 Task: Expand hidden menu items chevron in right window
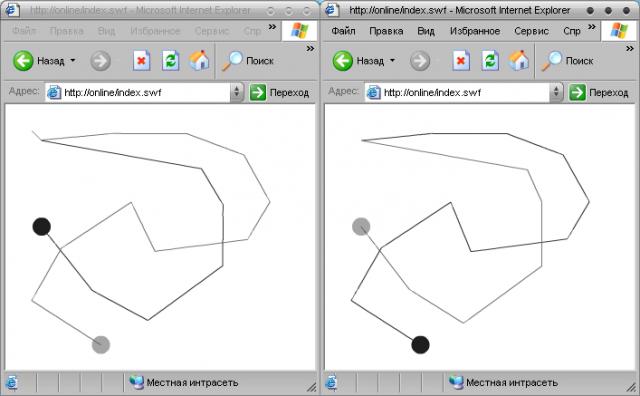tap(592, 27)
